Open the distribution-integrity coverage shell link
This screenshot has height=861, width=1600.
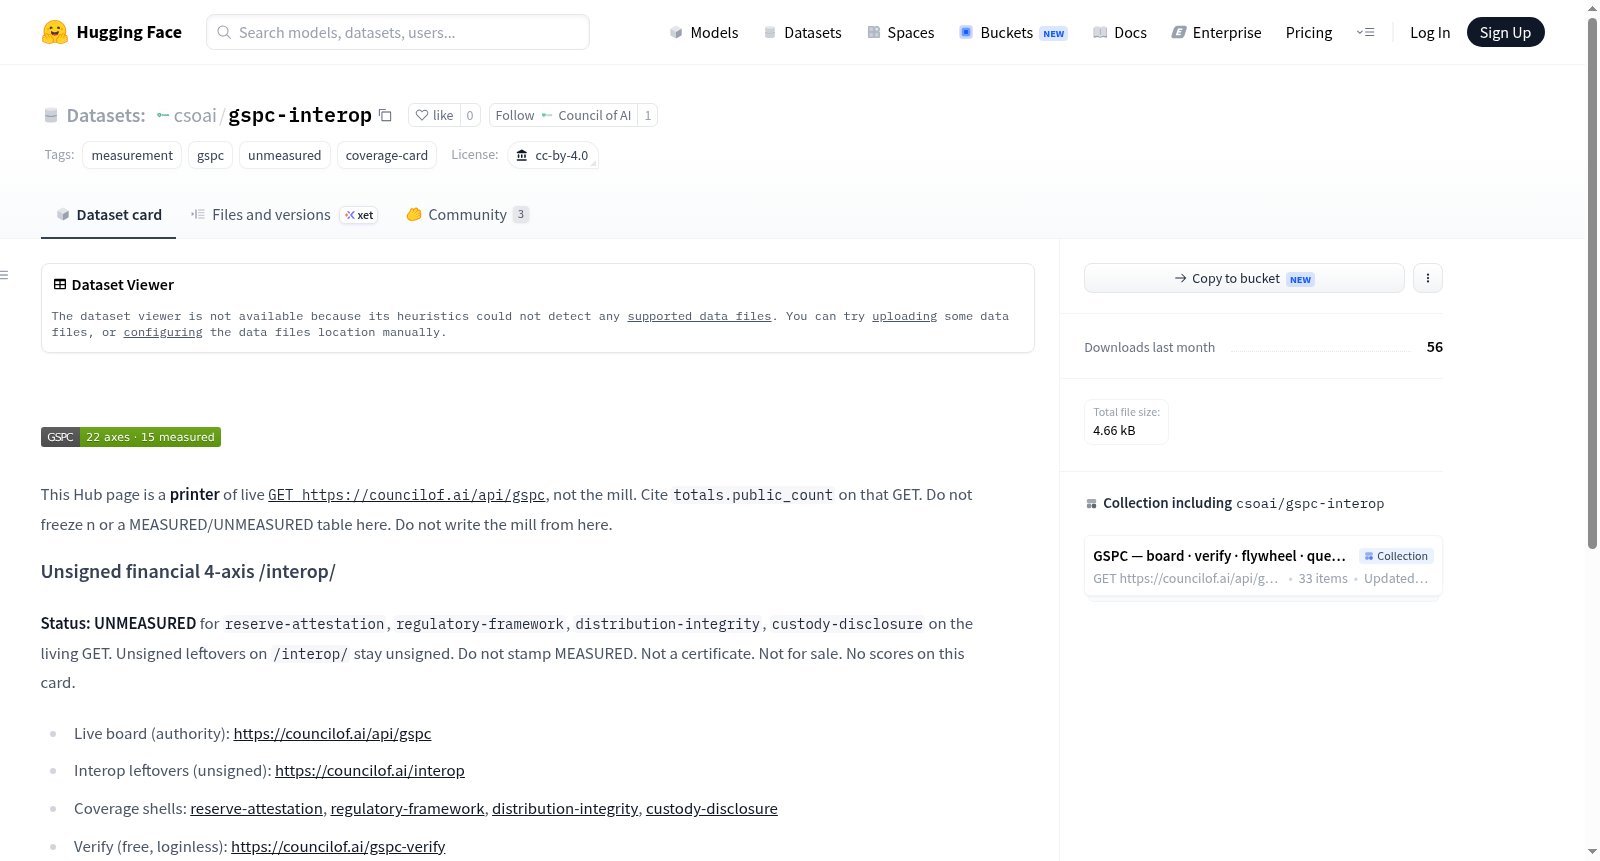point(565,809)
